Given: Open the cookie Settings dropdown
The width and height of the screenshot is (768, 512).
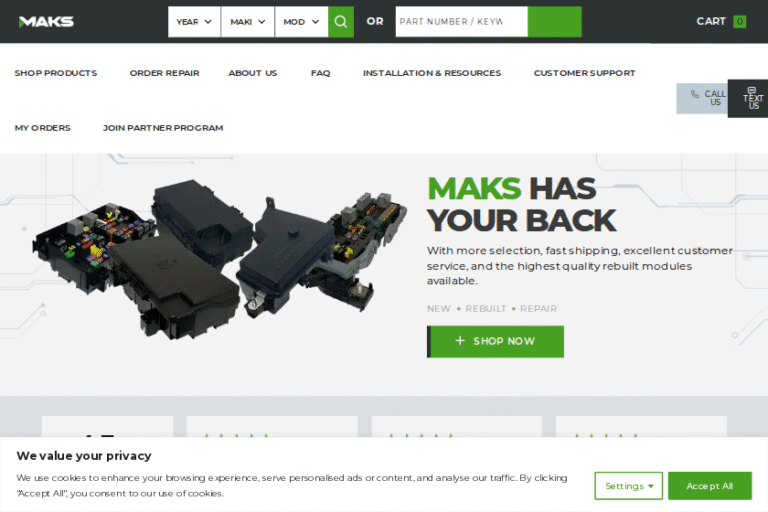Looking at the screenshot, I should (x=628, y=486).
